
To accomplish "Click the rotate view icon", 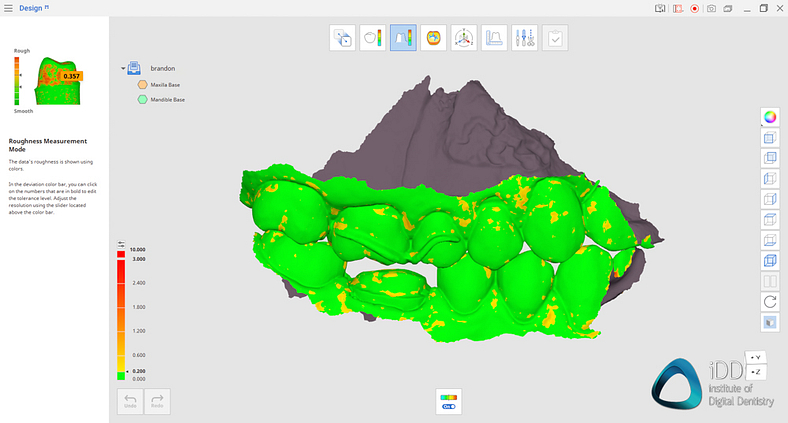I will point(769,301).
